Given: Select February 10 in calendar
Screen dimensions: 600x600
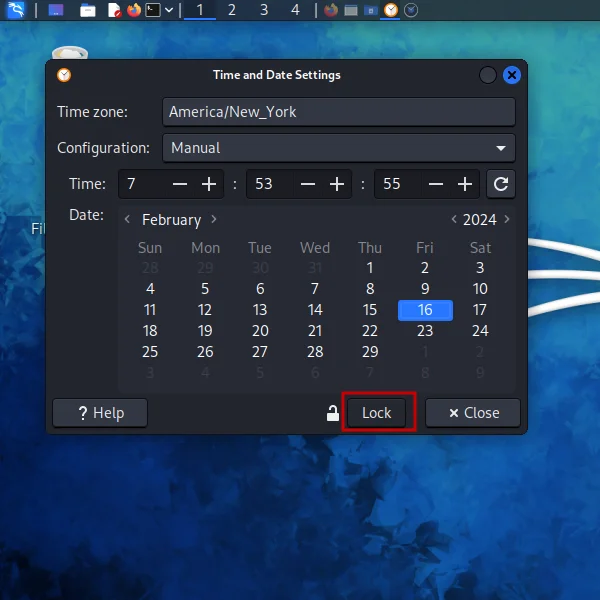Looking at the screenshot, I should point(480,289).
